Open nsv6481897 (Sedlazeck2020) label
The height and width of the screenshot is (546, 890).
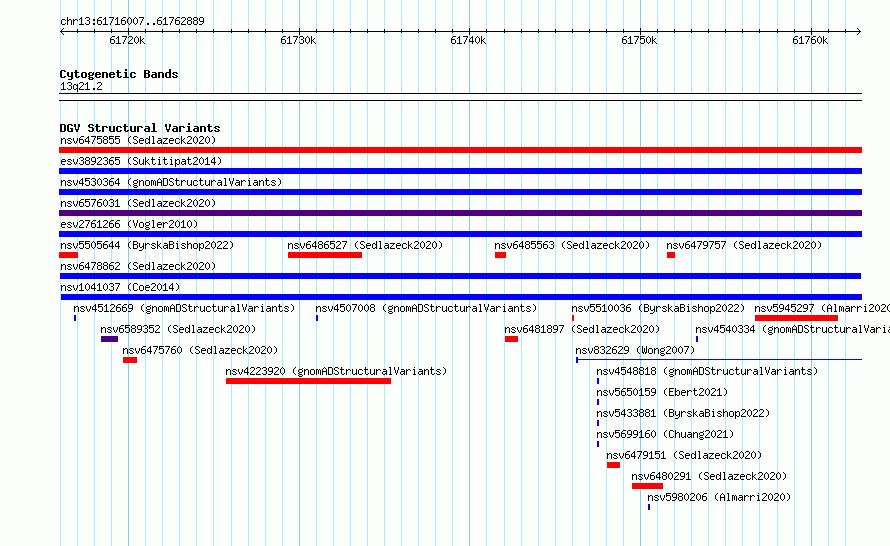coord(582,329)
